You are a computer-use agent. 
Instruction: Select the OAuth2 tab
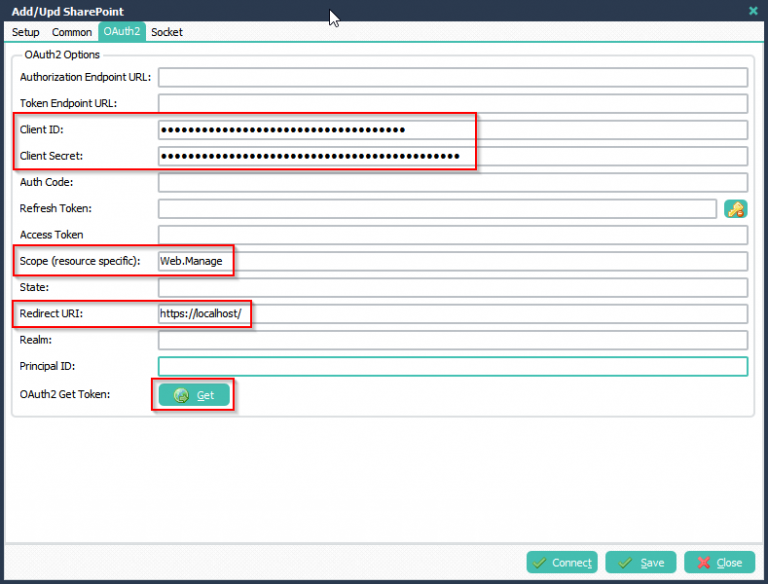[121, 31]
